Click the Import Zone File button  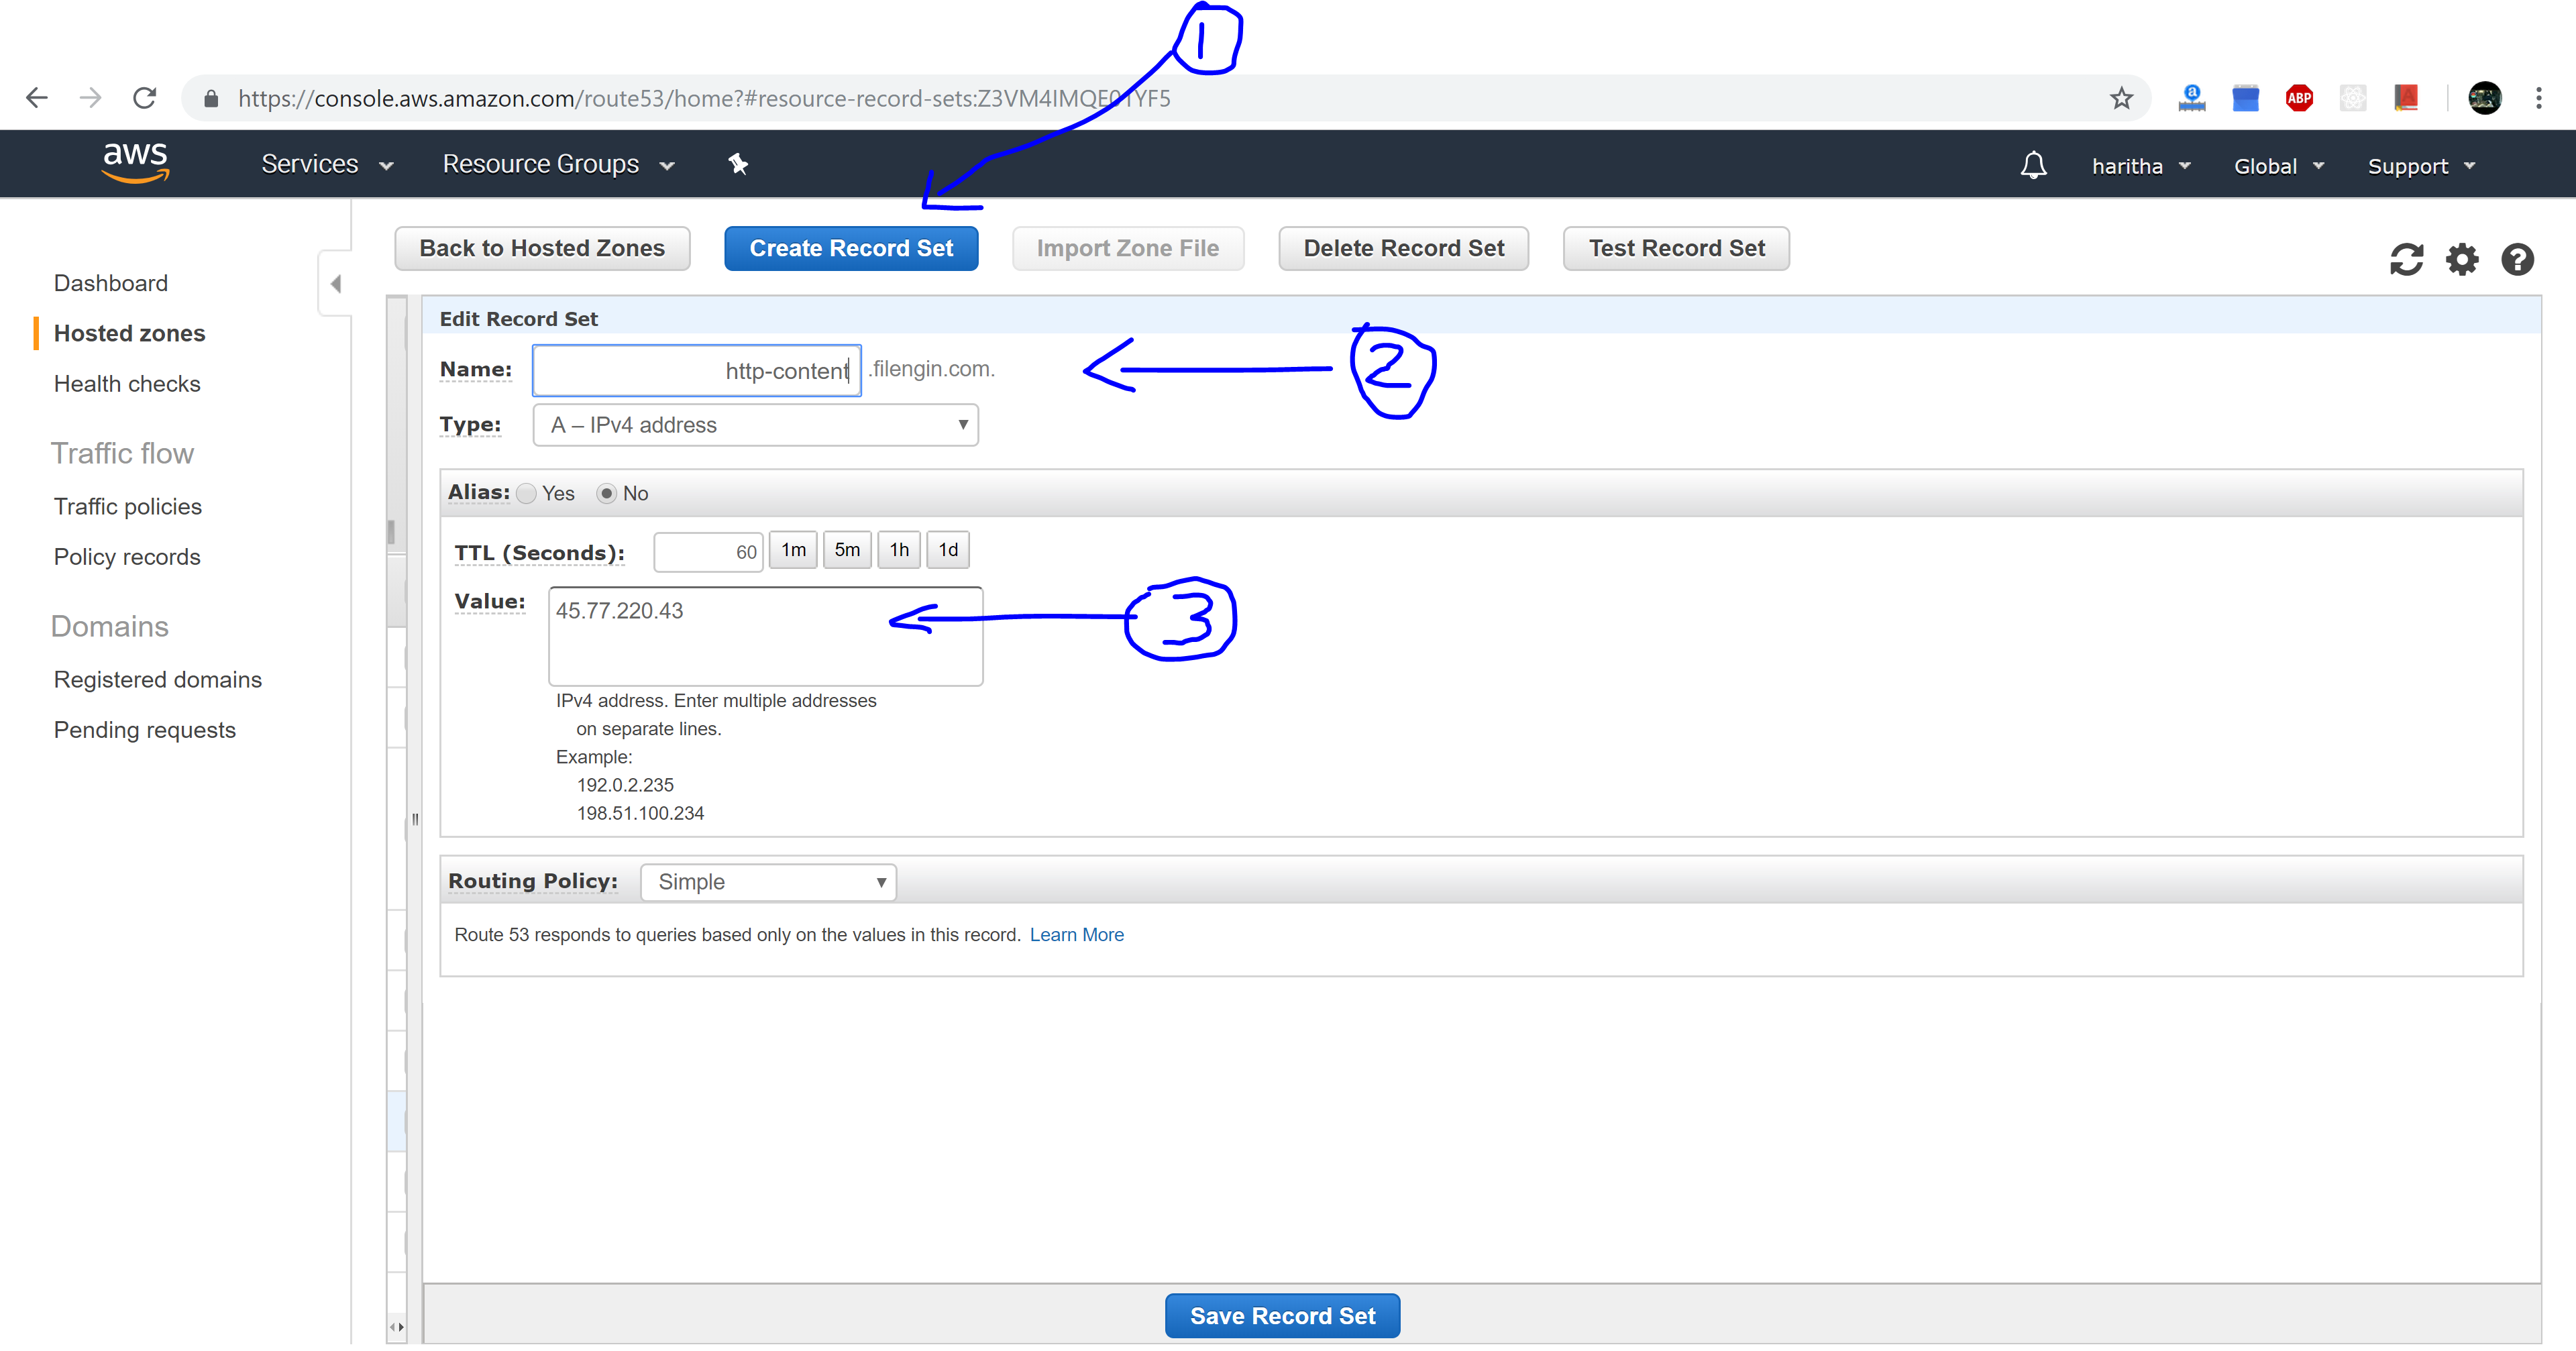tap(1127, 248)
